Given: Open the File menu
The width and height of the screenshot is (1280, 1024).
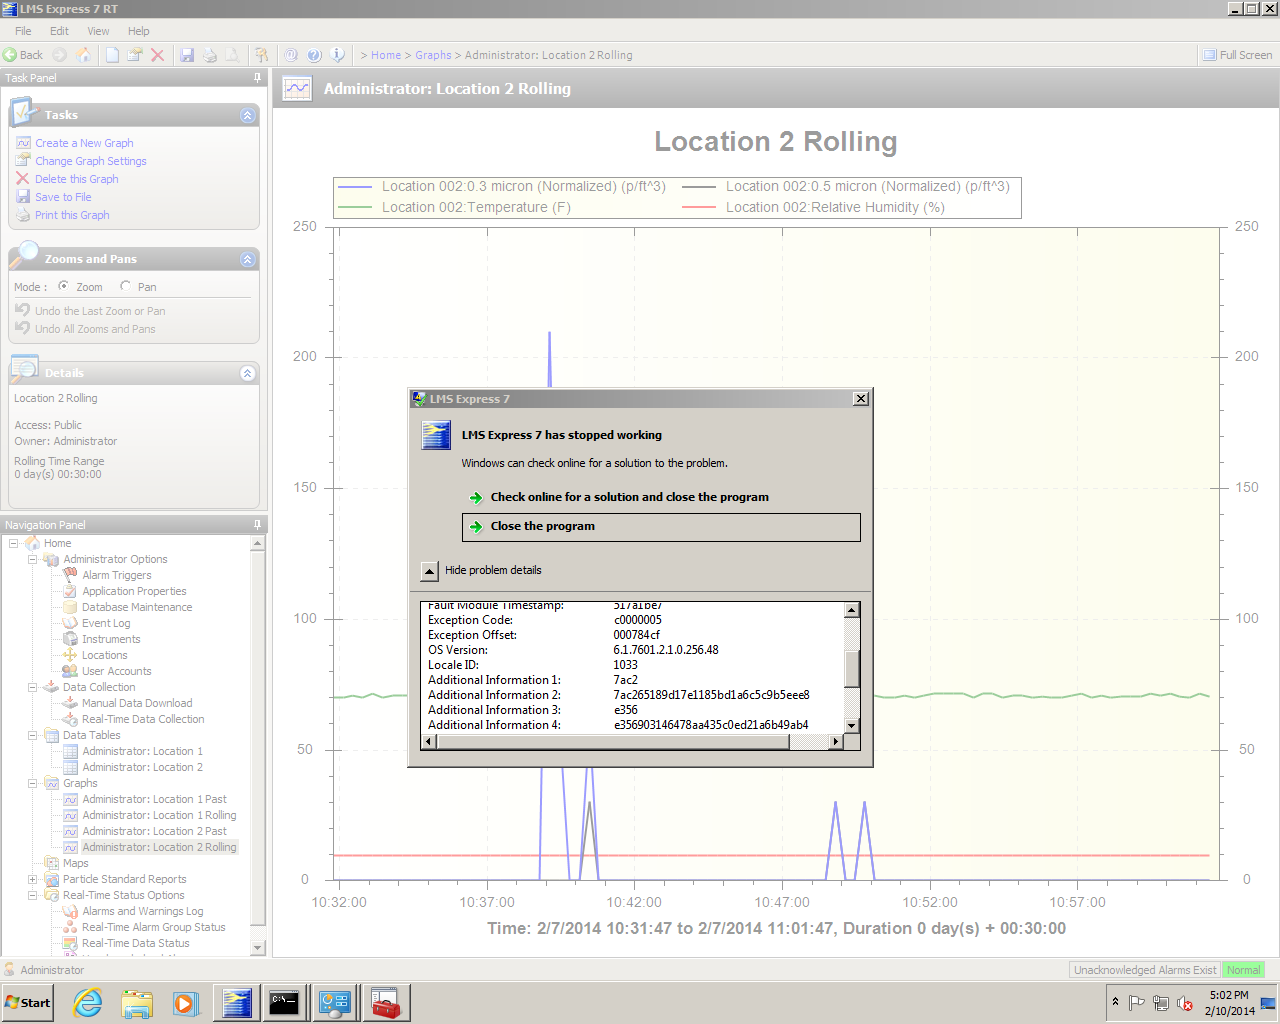Looking at the screenshot, I should click(23, 31).
